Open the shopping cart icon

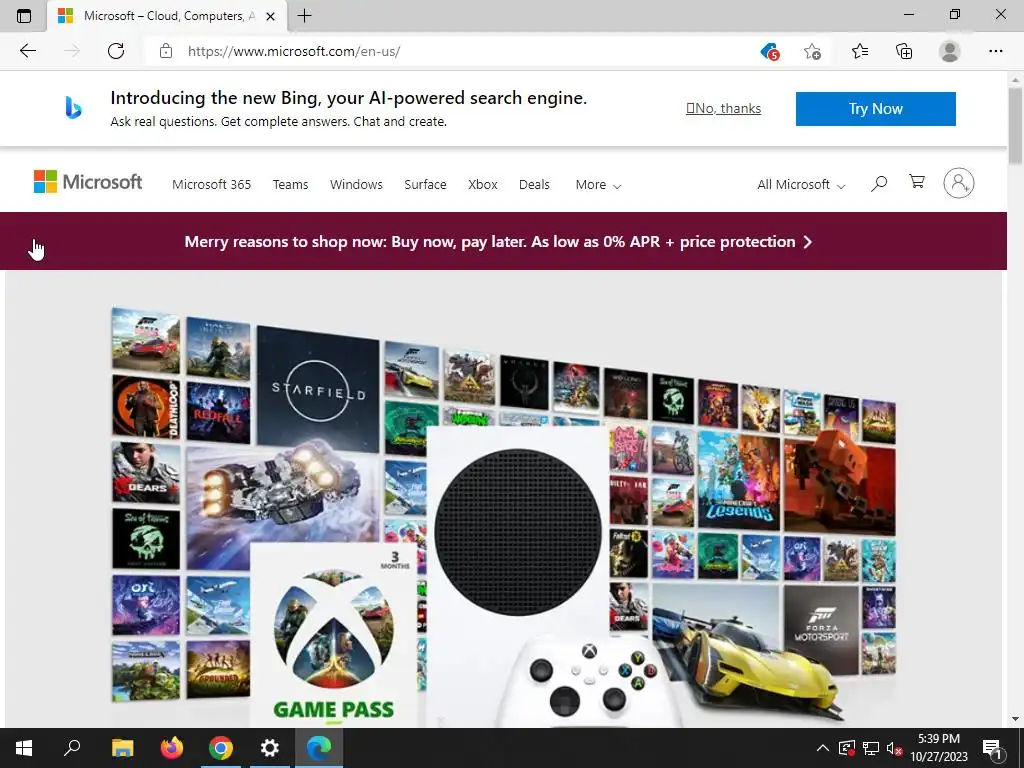point(917,182)
